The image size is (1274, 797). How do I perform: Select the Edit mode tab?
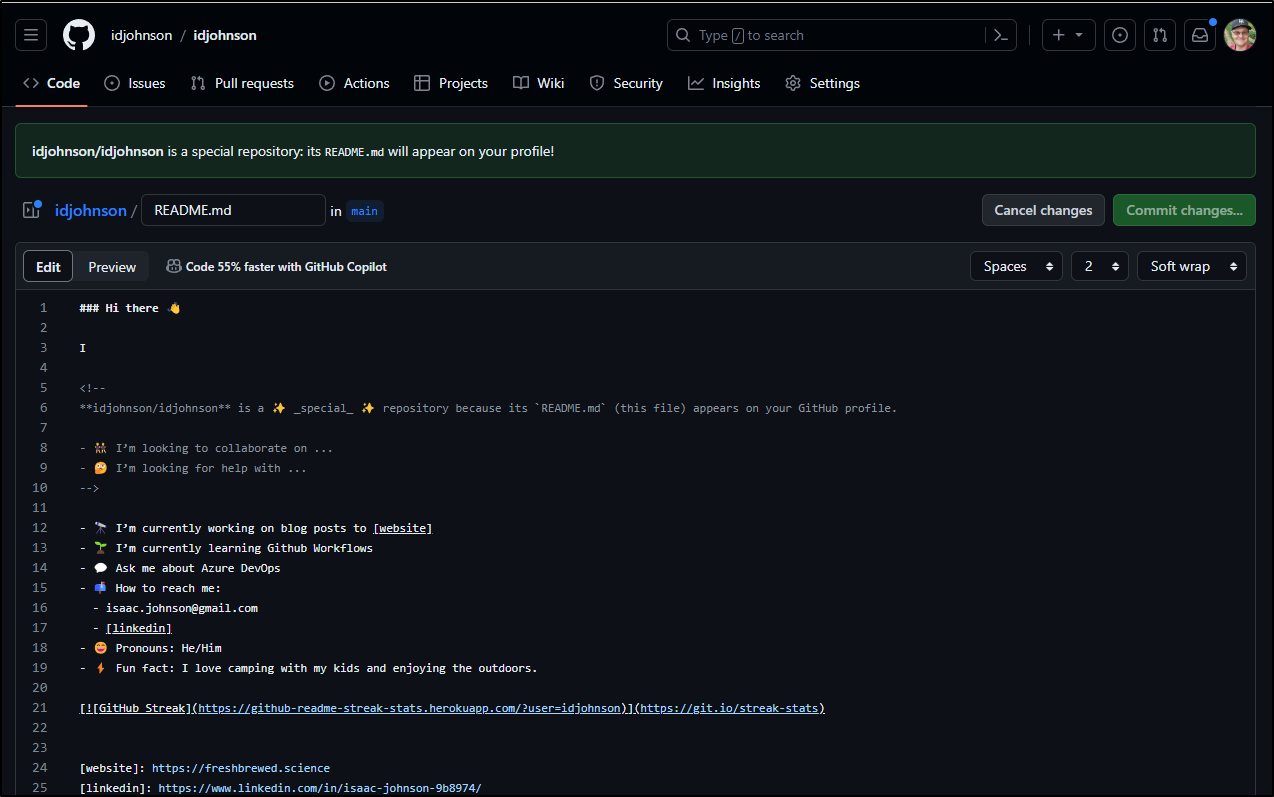click(x=48, y=267)
